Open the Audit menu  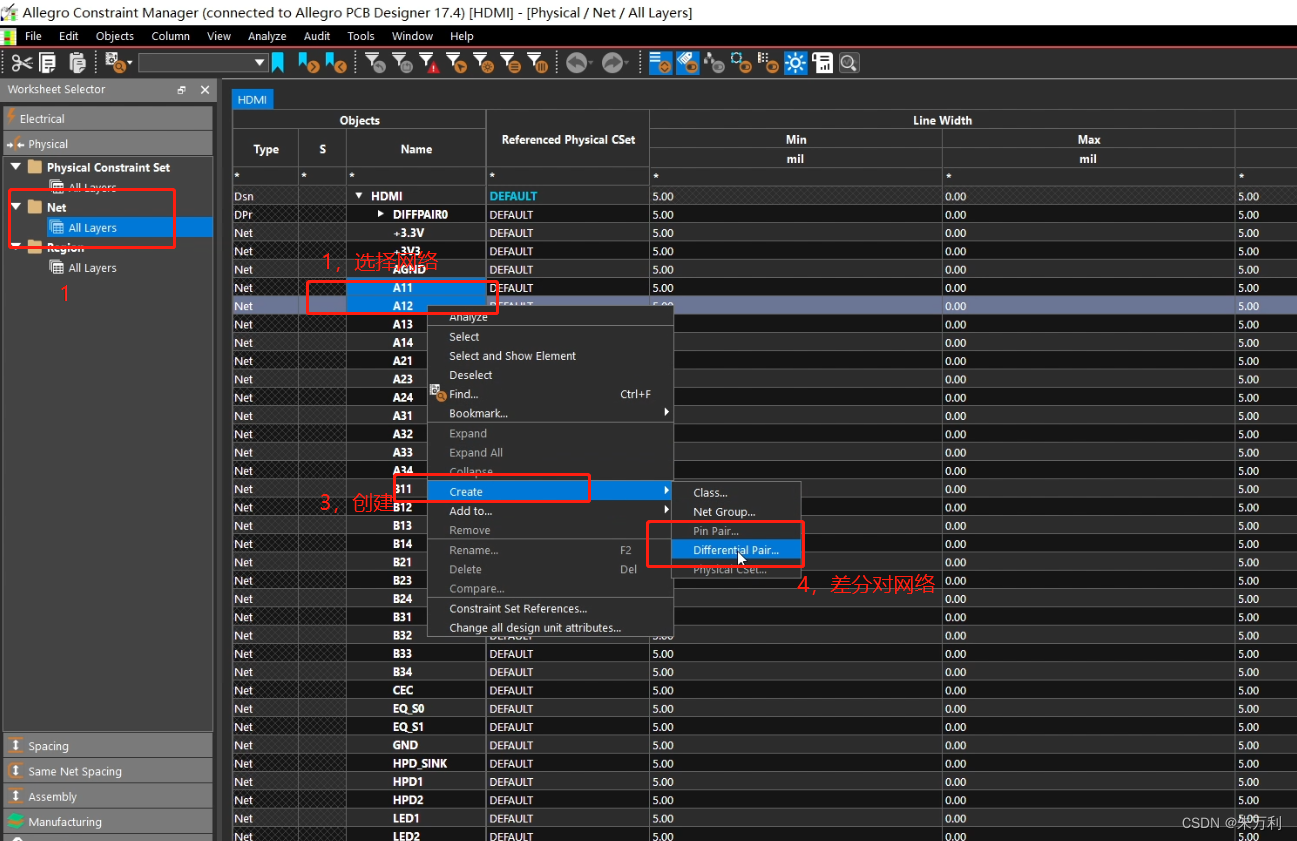317,36
